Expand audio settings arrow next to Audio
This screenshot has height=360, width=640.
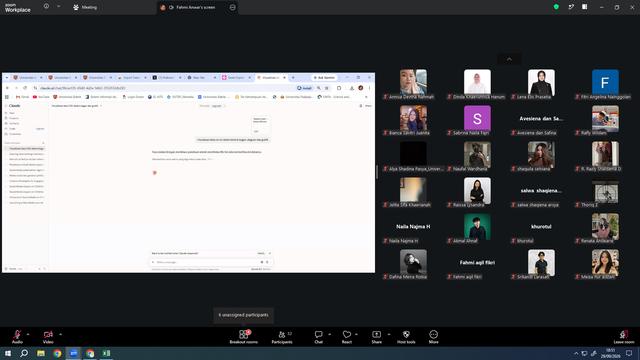pos(28,334)
